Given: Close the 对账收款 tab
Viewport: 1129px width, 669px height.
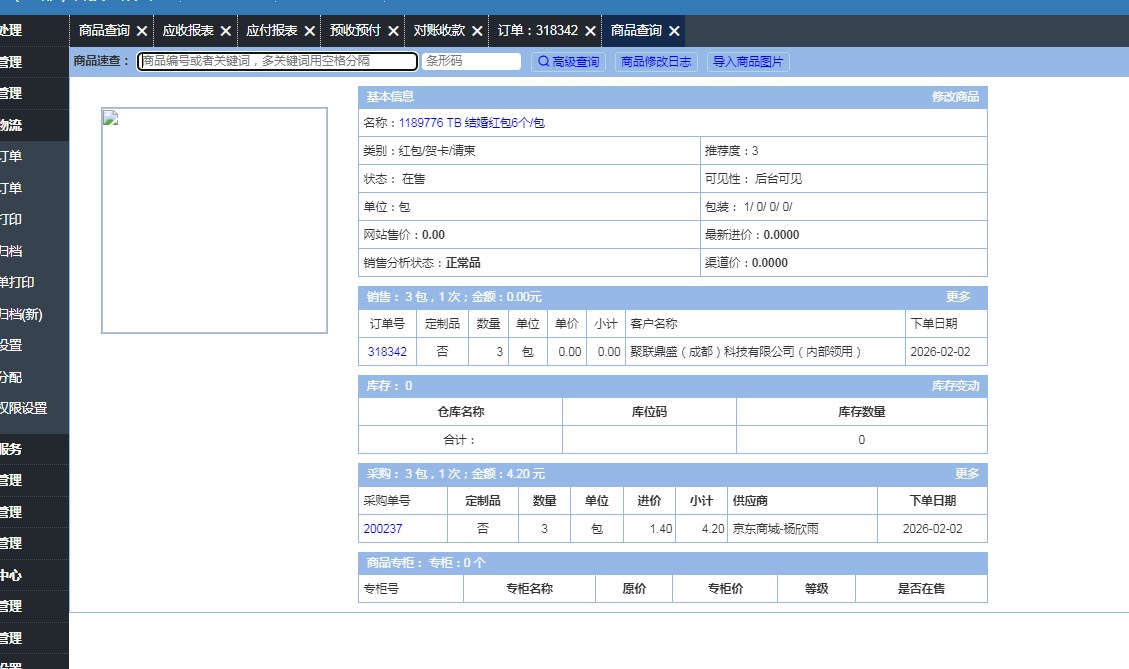Looking at the screenshot, I should [x=477, y=31].
